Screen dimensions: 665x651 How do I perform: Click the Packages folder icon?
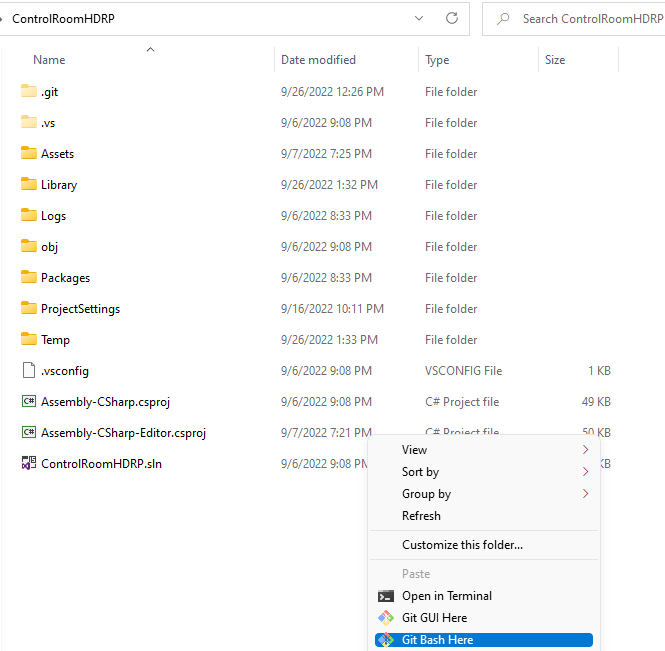29,277
